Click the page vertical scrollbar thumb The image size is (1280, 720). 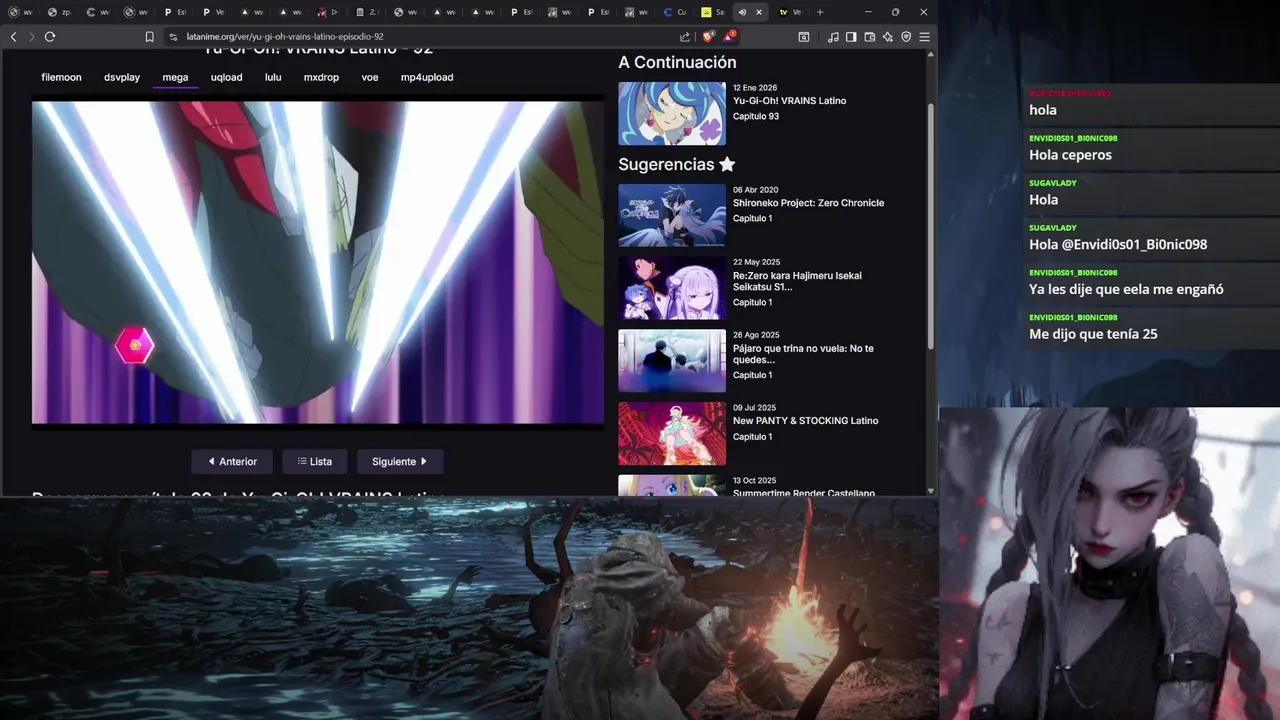pyautogui.click(x=931, y=225)
